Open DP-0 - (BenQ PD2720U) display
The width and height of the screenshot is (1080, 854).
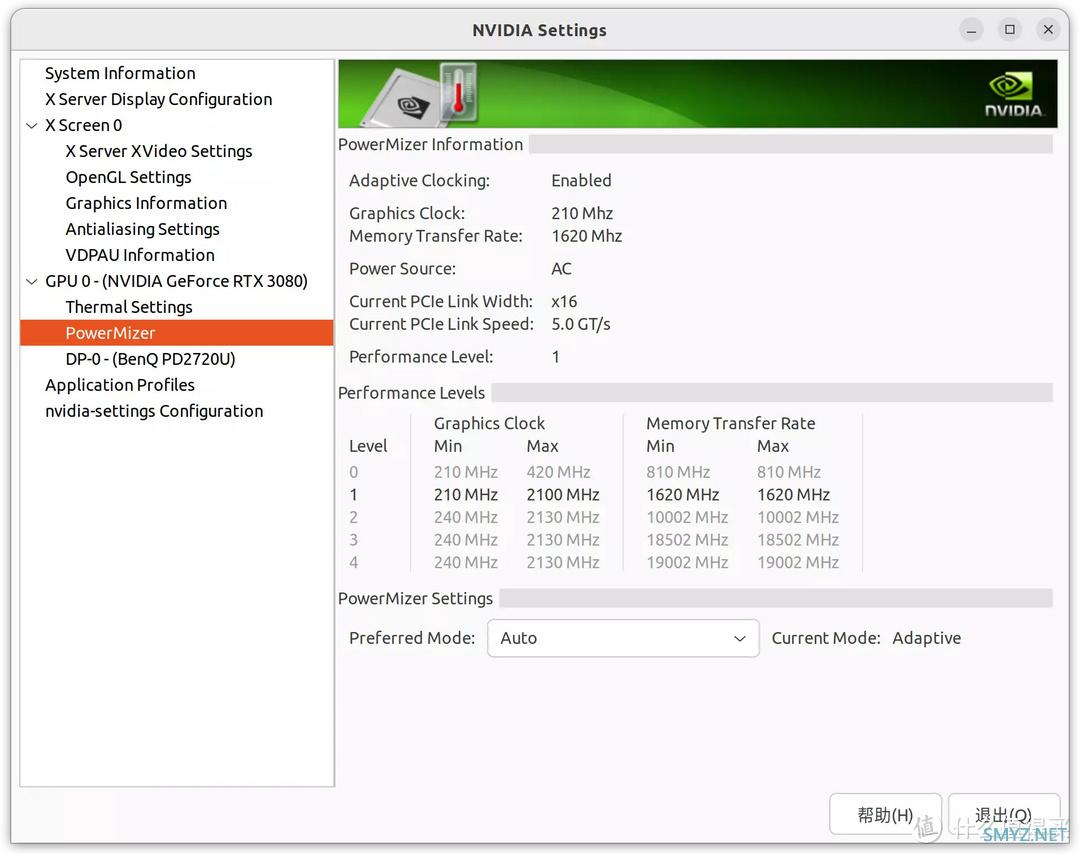[150, 359]
